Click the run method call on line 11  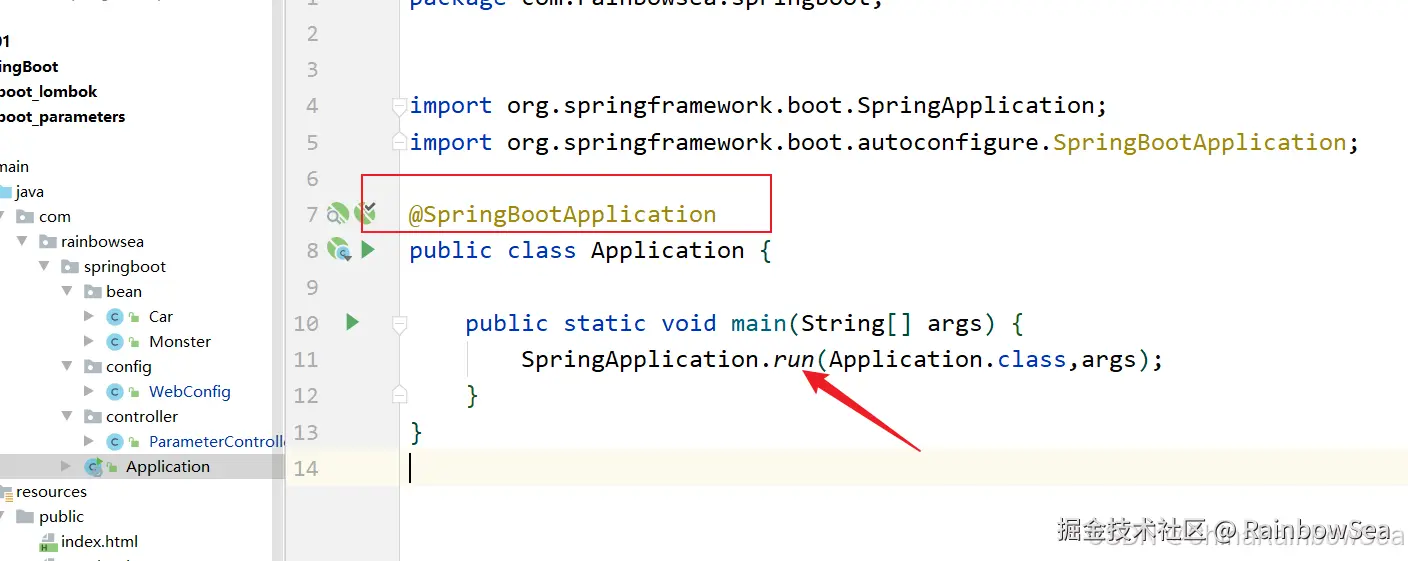point(793,359)
